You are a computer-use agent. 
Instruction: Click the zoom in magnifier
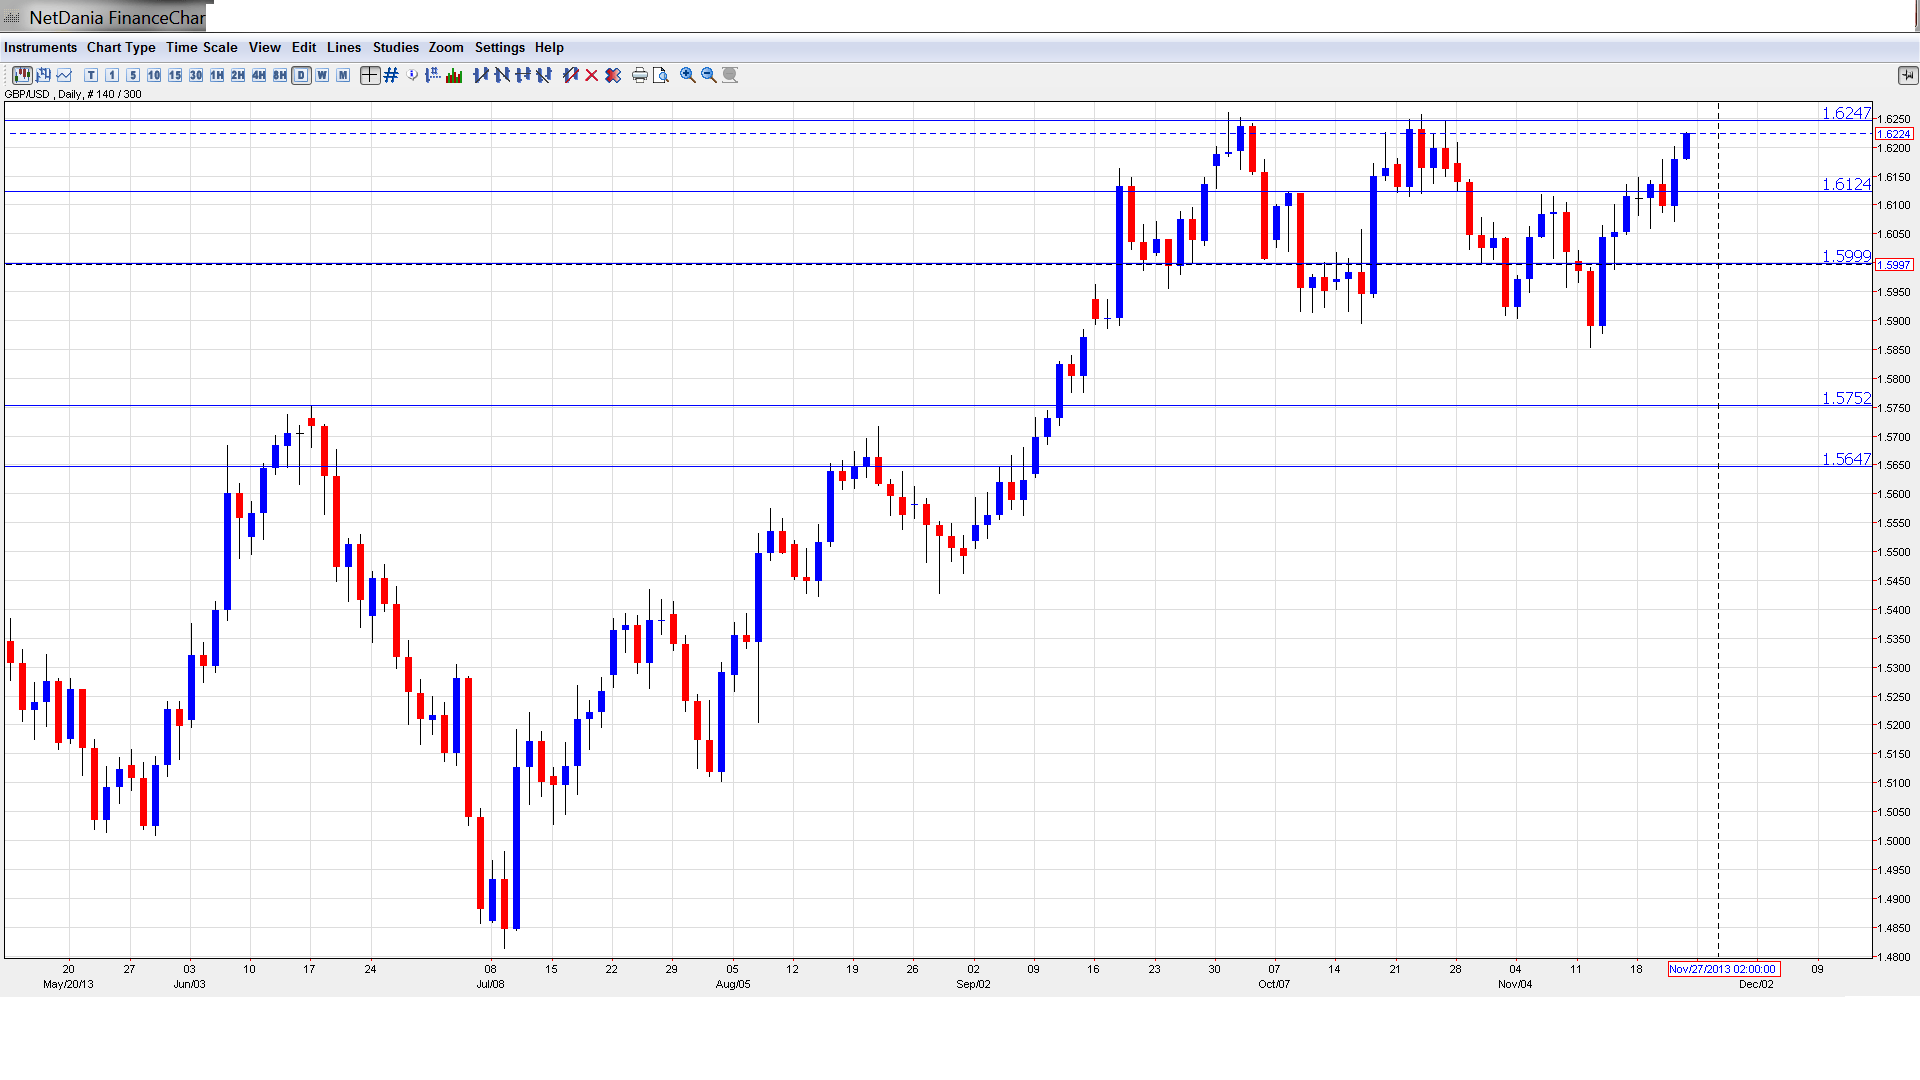[688, 75]
